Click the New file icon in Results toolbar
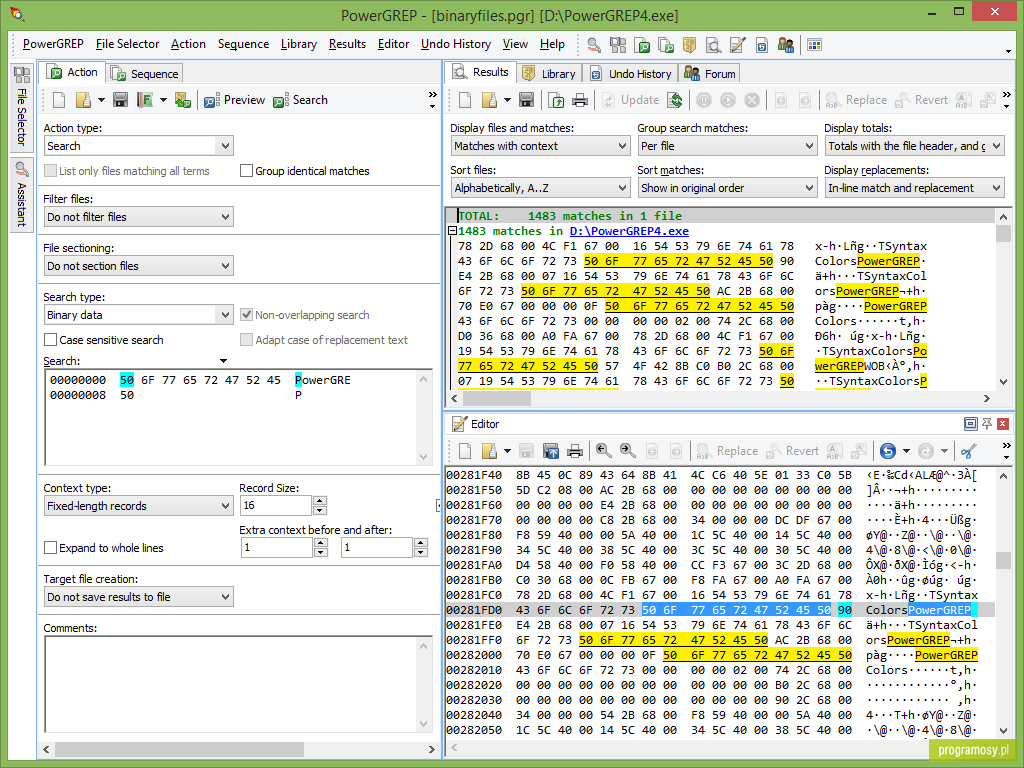This screenshot has width=1024, height=768. 465,100
